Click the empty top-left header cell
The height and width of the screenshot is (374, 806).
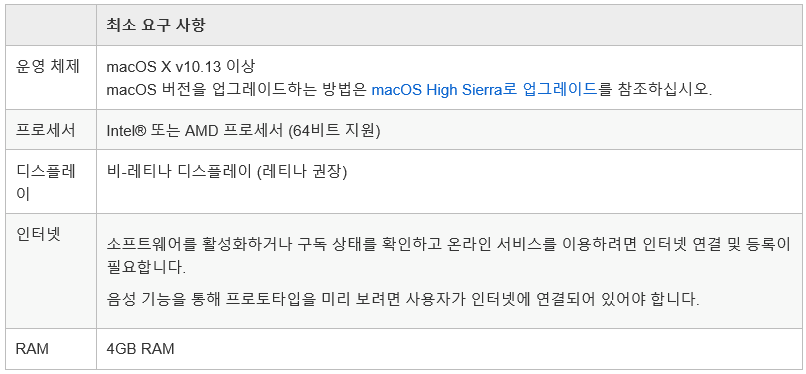[x=51, y=25]
